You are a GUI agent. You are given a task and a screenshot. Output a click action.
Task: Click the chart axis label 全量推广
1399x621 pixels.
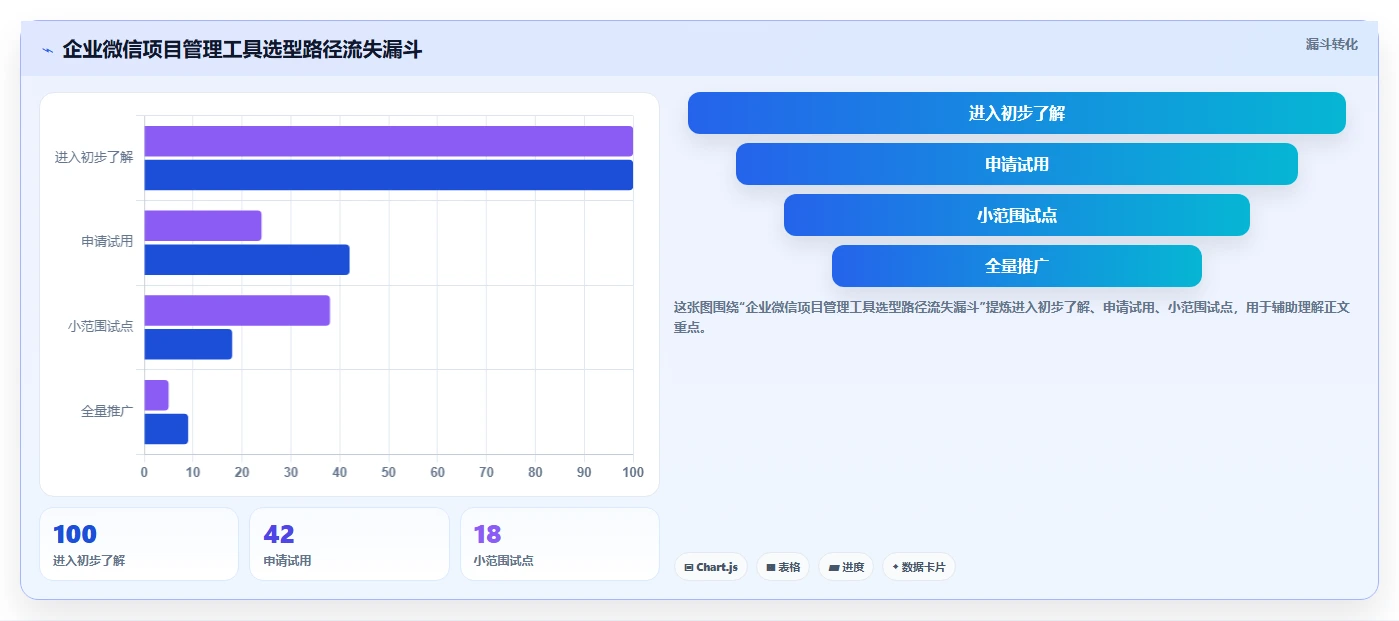(x=107, y=411)
